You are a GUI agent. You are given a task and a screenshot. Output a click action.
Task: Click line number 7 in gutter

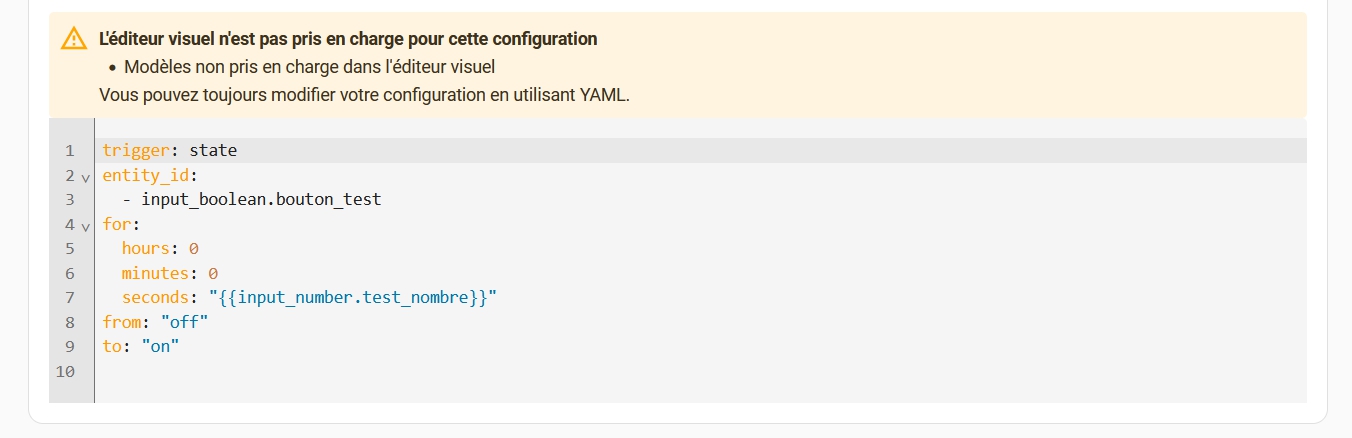click(x=70, y=297)
